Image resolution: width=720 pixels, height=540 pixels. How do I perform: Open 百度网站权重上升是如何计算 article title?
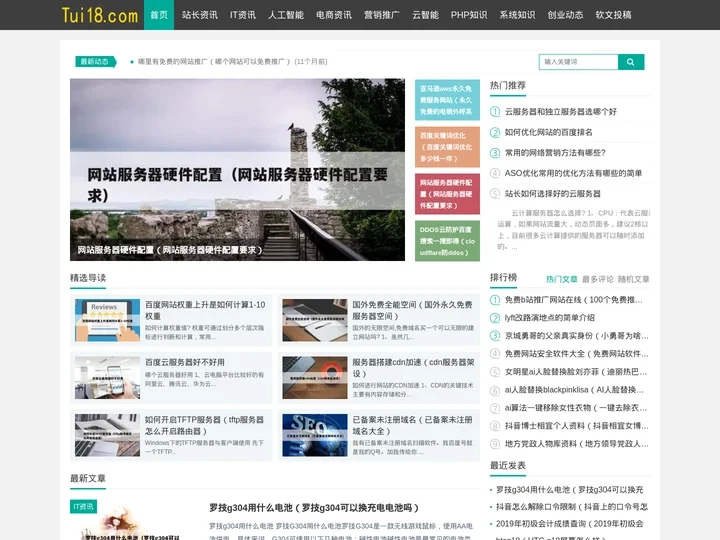(205, 310)
